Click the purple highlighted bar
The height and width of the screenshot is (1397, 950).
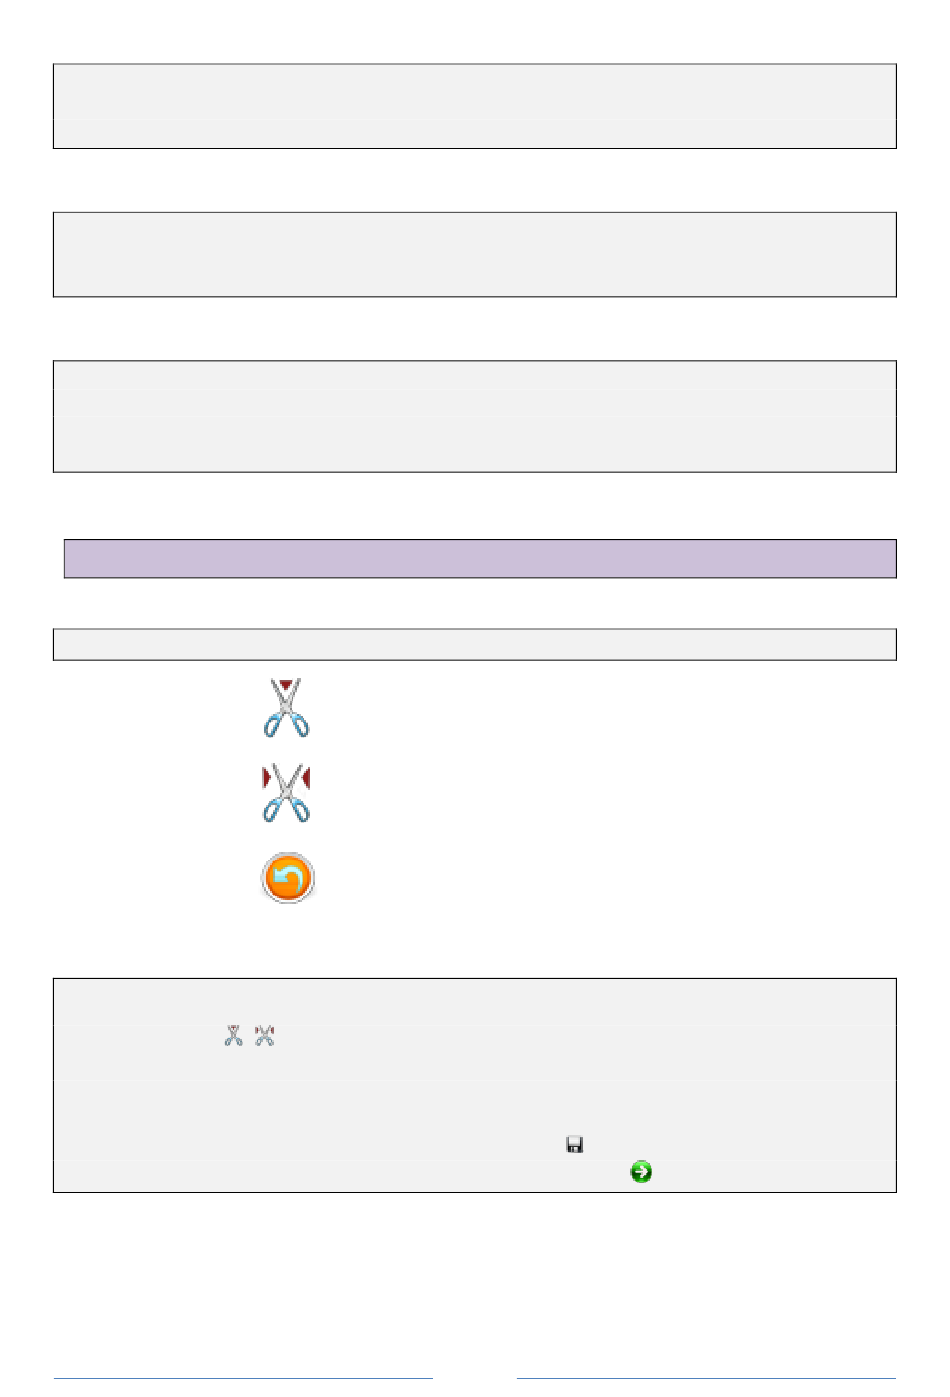tap(480, 559)
